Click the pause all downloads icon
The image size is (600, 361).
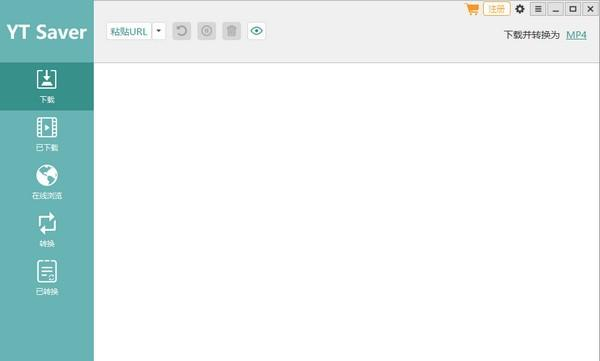pos(207,31)
